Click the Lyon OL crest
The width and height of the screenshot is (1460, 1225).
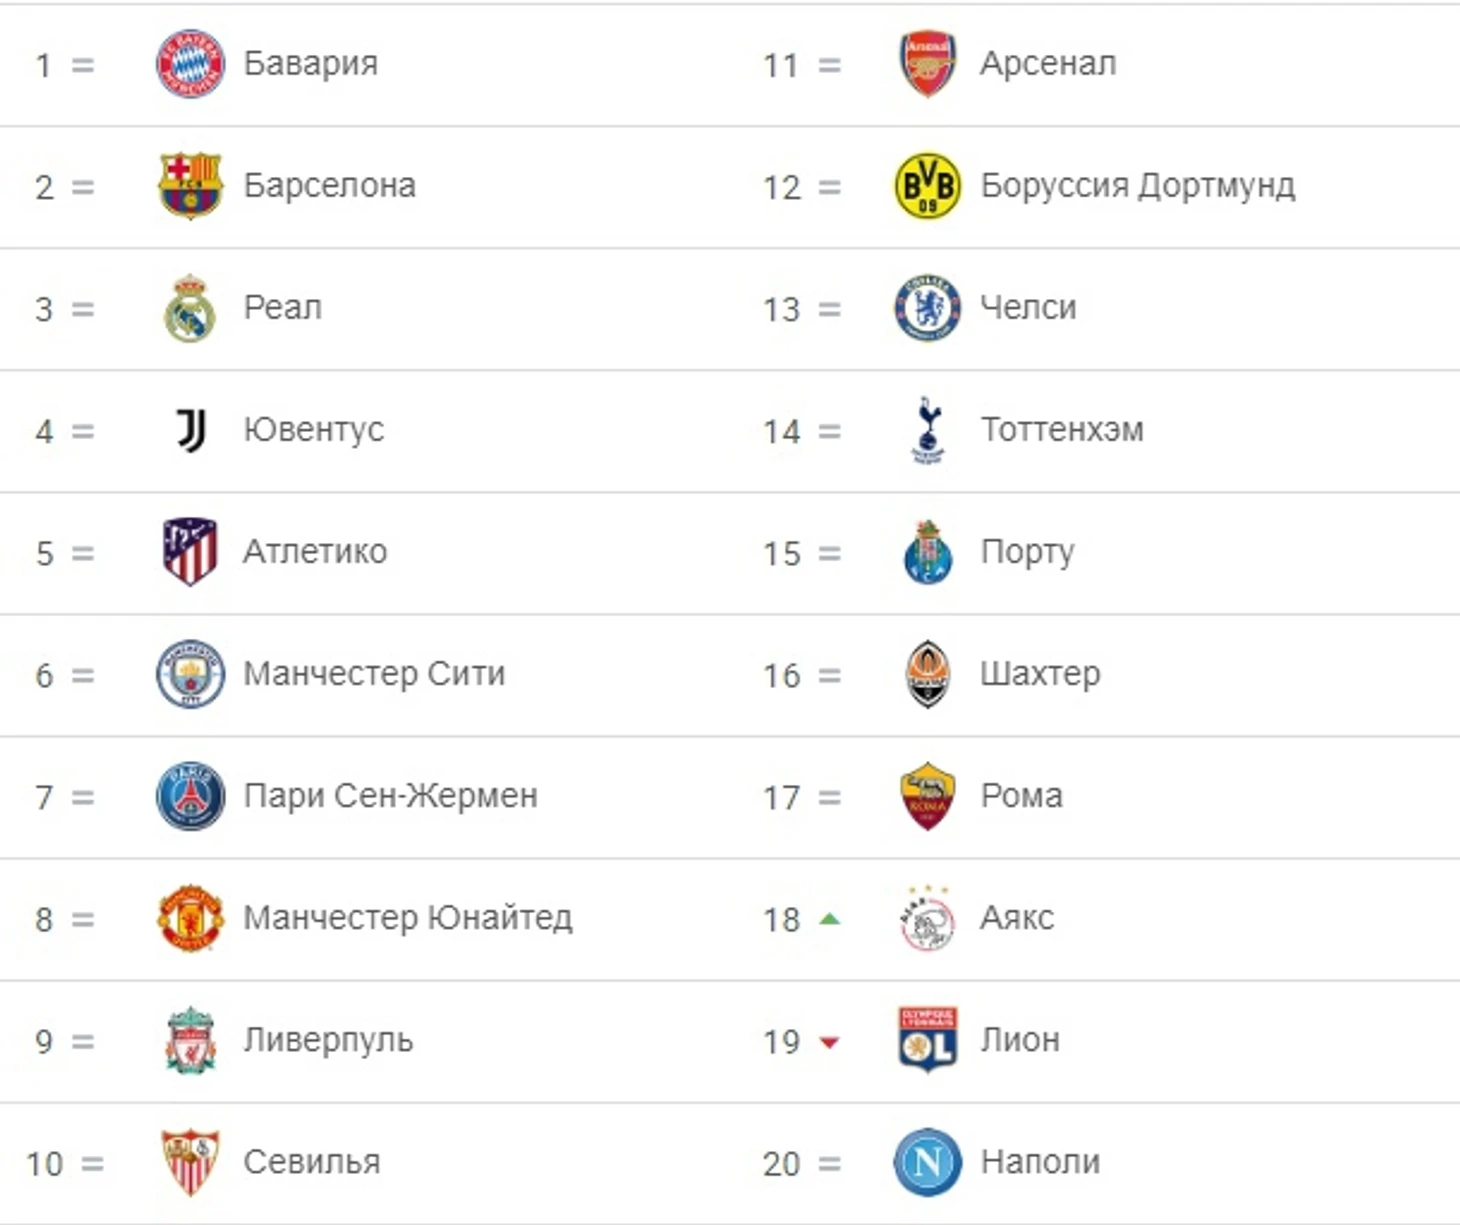point(927,1040)
